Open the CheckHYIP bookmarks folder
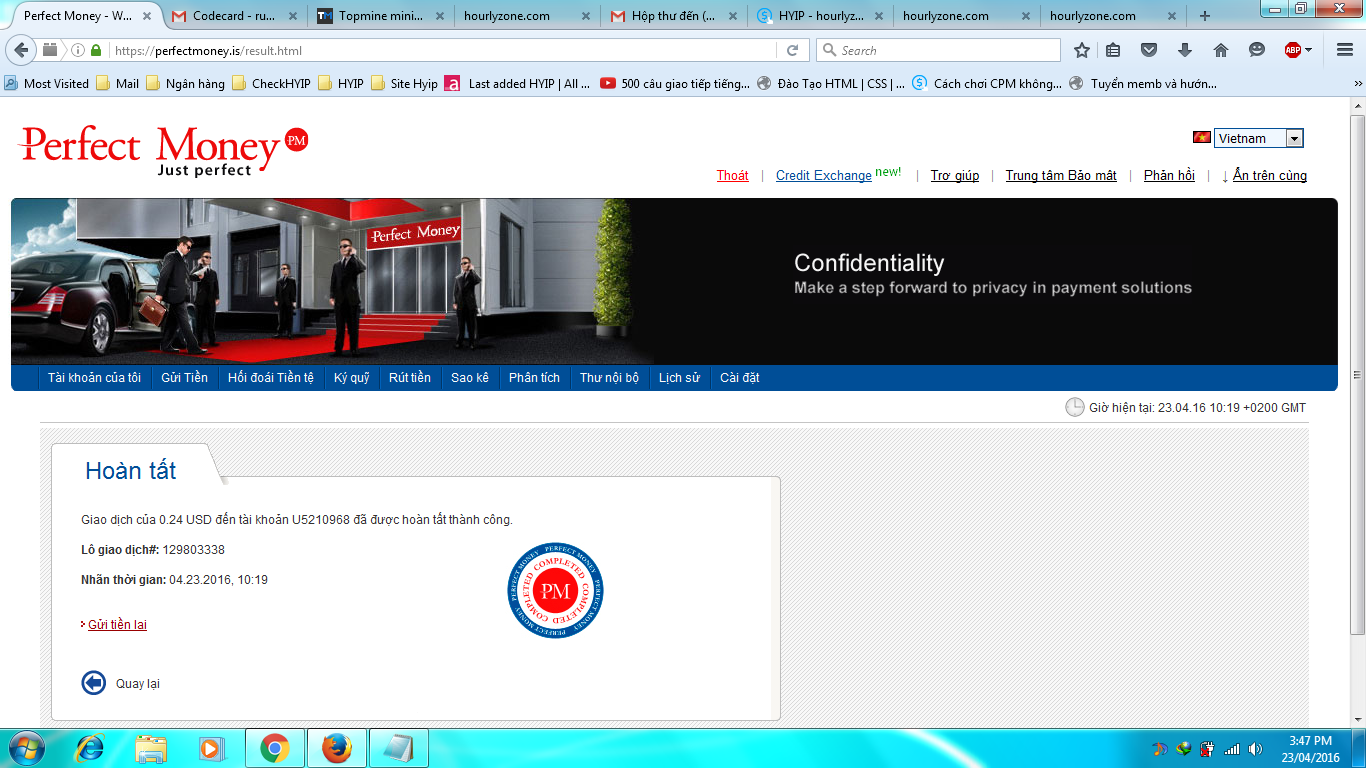 click(x=273, y=84)
